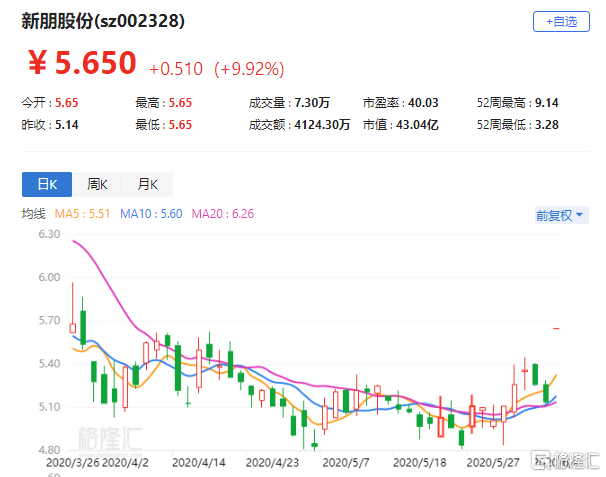
Task: Click the 成交额 turnover 4124.30万
Action: pos(322,125)
